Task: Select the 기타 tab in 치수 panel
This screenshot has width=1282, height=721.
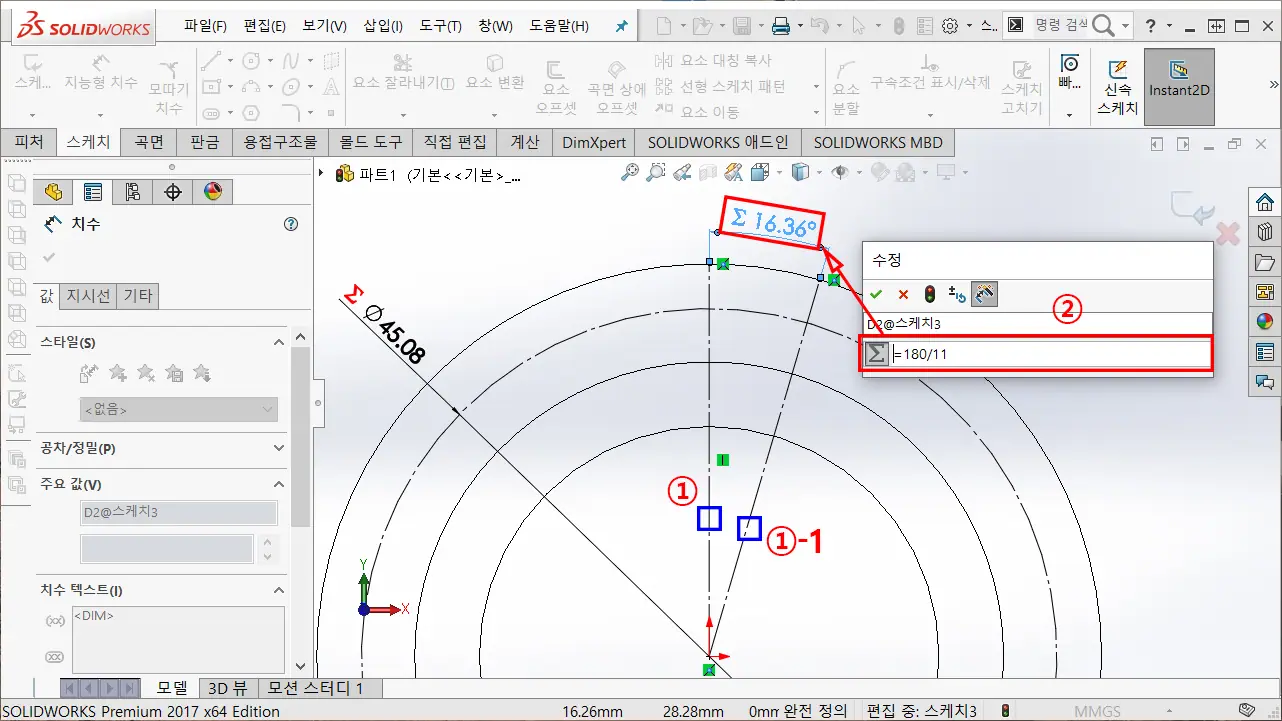Action: pos(138,295)
